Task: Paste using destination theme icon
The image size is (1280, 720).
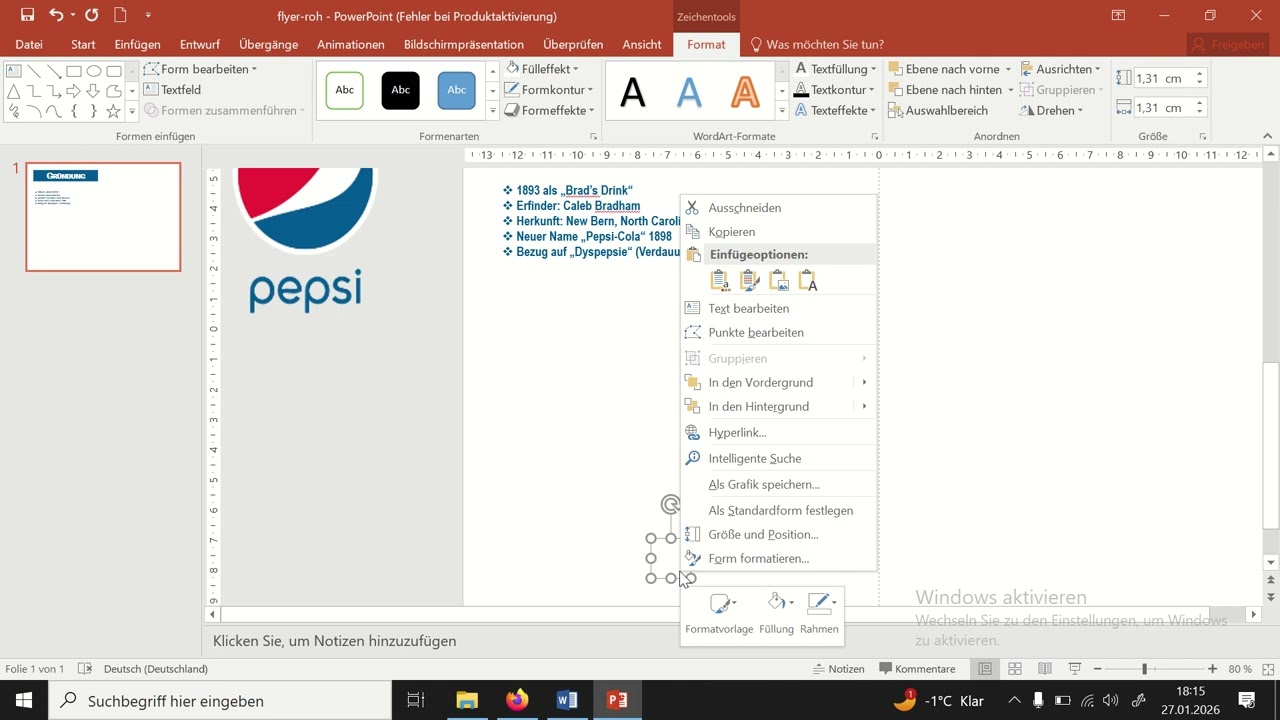Action: [x=720, y=282]
